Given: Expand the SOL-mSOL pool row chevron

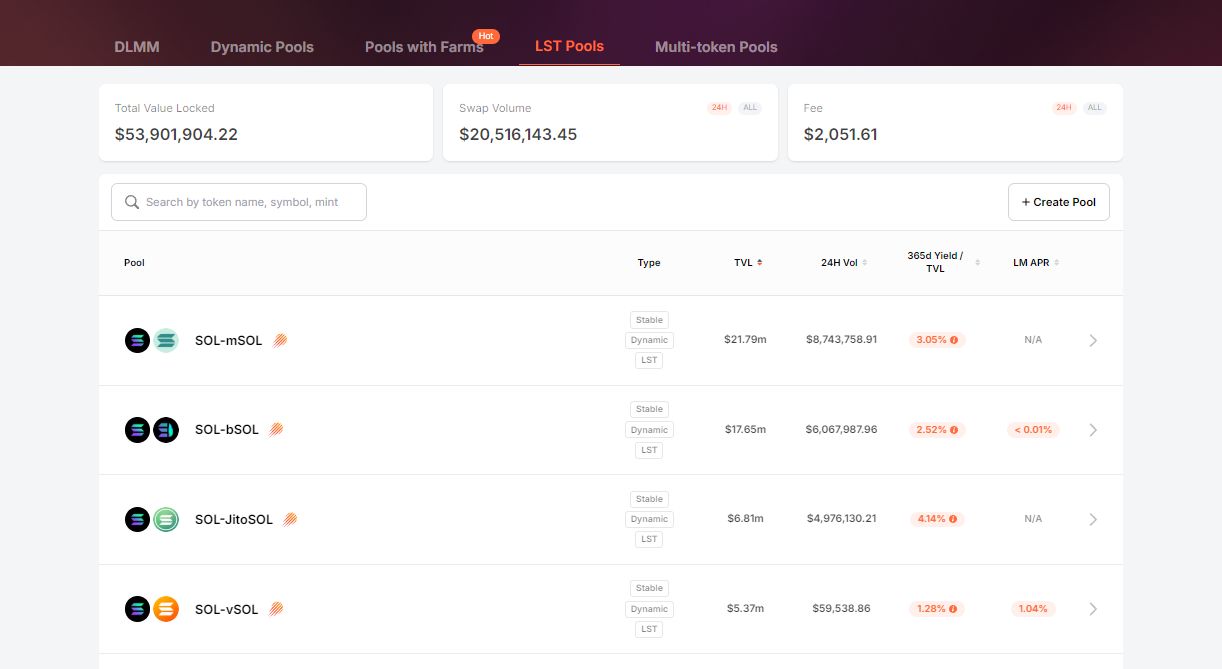Looking at the screenshot, I should coord(1093,340).
